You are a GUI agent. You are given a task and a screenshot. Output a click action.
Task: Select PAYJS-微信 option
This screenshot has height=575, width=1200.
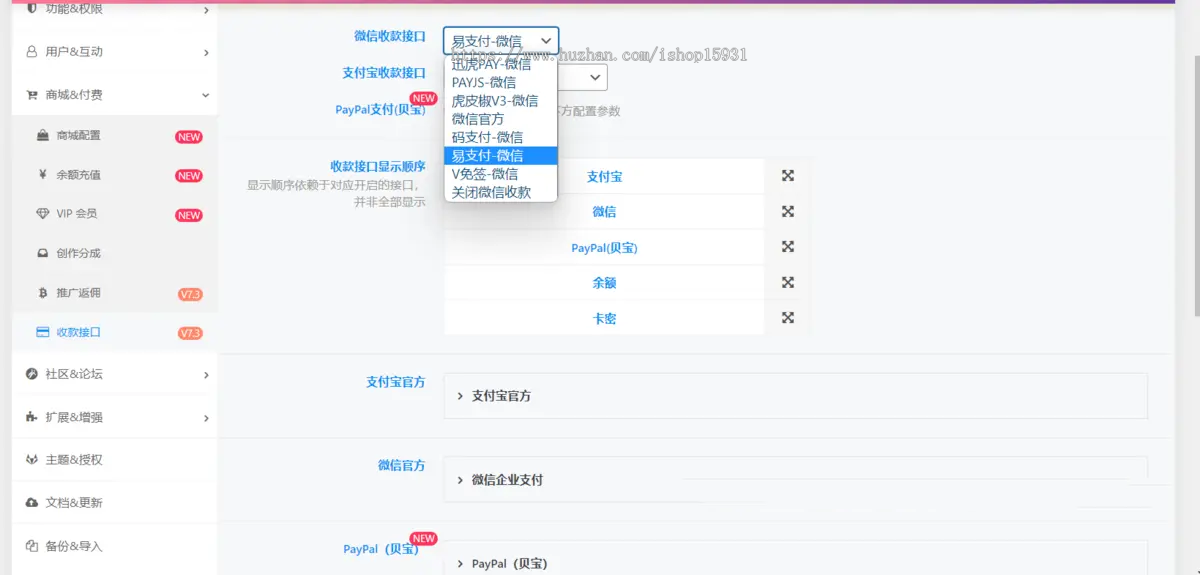click(500, 82)
